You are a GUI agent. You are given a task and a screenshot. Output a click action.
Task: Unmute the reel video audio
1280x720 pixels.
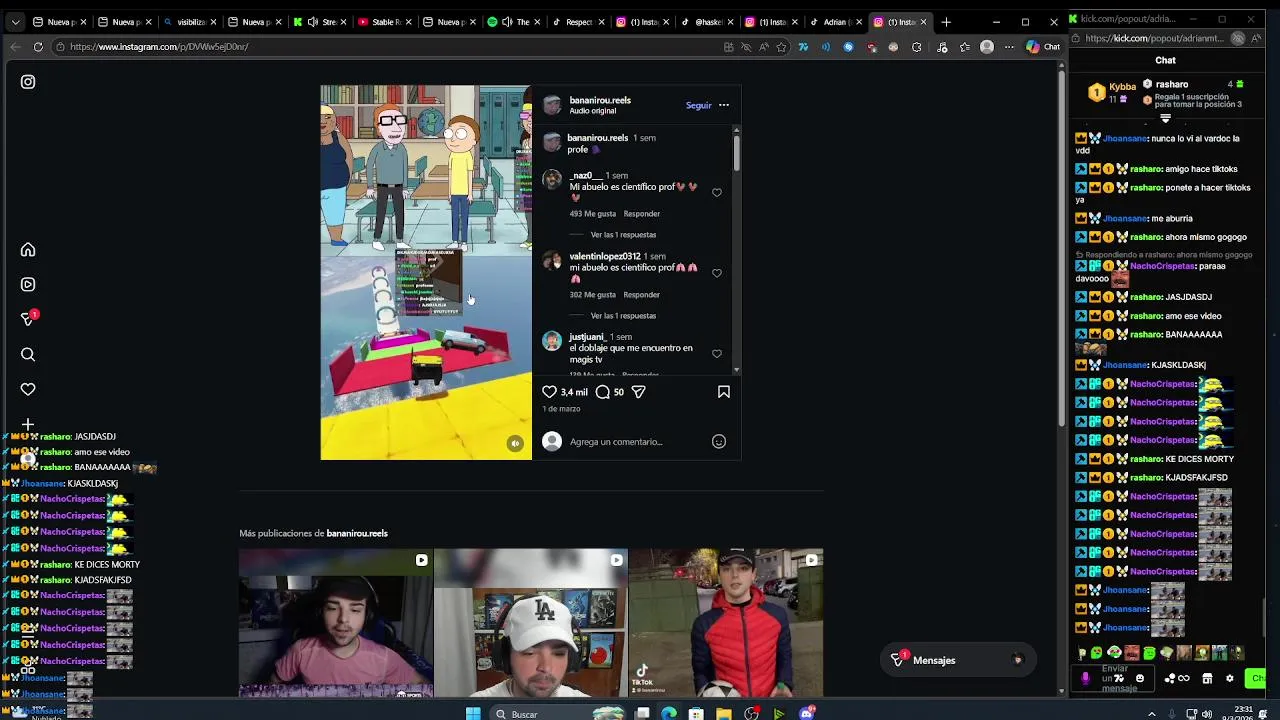click(515, 443)
